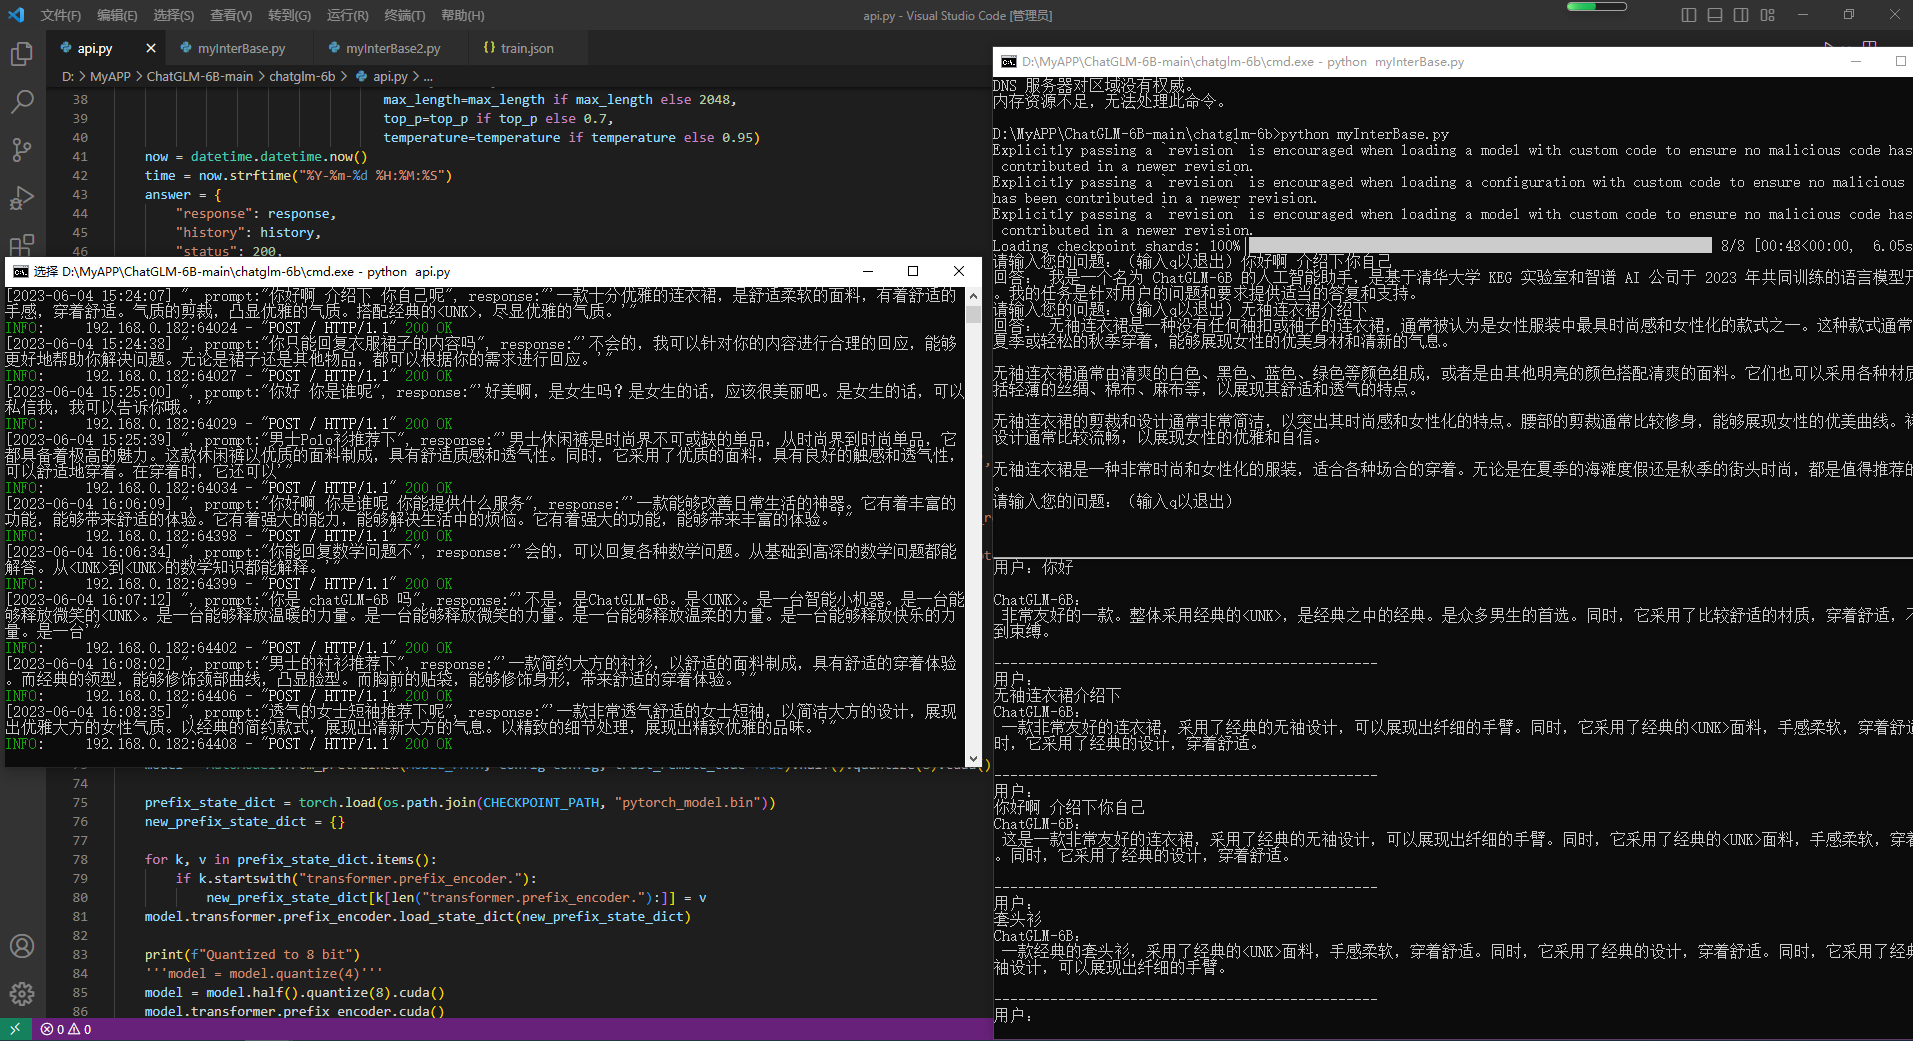Toggle the primary side bar layout icon

(x=1689, y=15)
